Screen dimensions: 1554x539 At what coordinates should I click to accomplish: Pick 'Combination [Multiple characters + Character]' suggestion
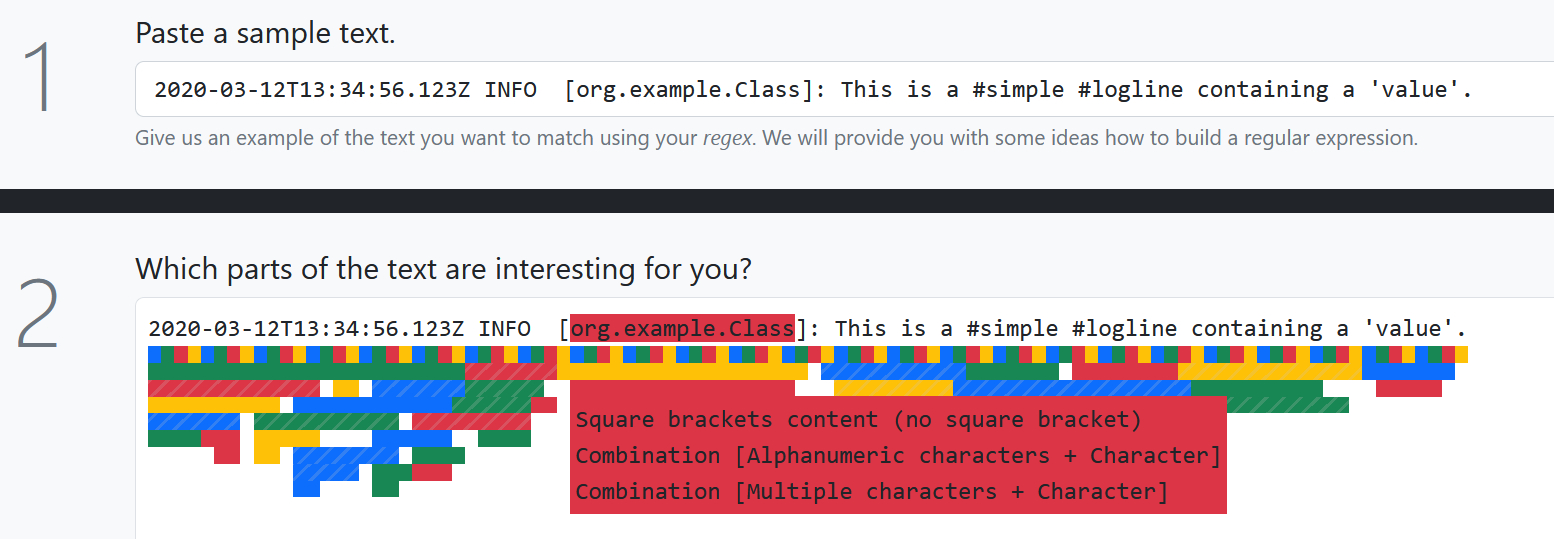pyautogui.click(x=871, y=492)
